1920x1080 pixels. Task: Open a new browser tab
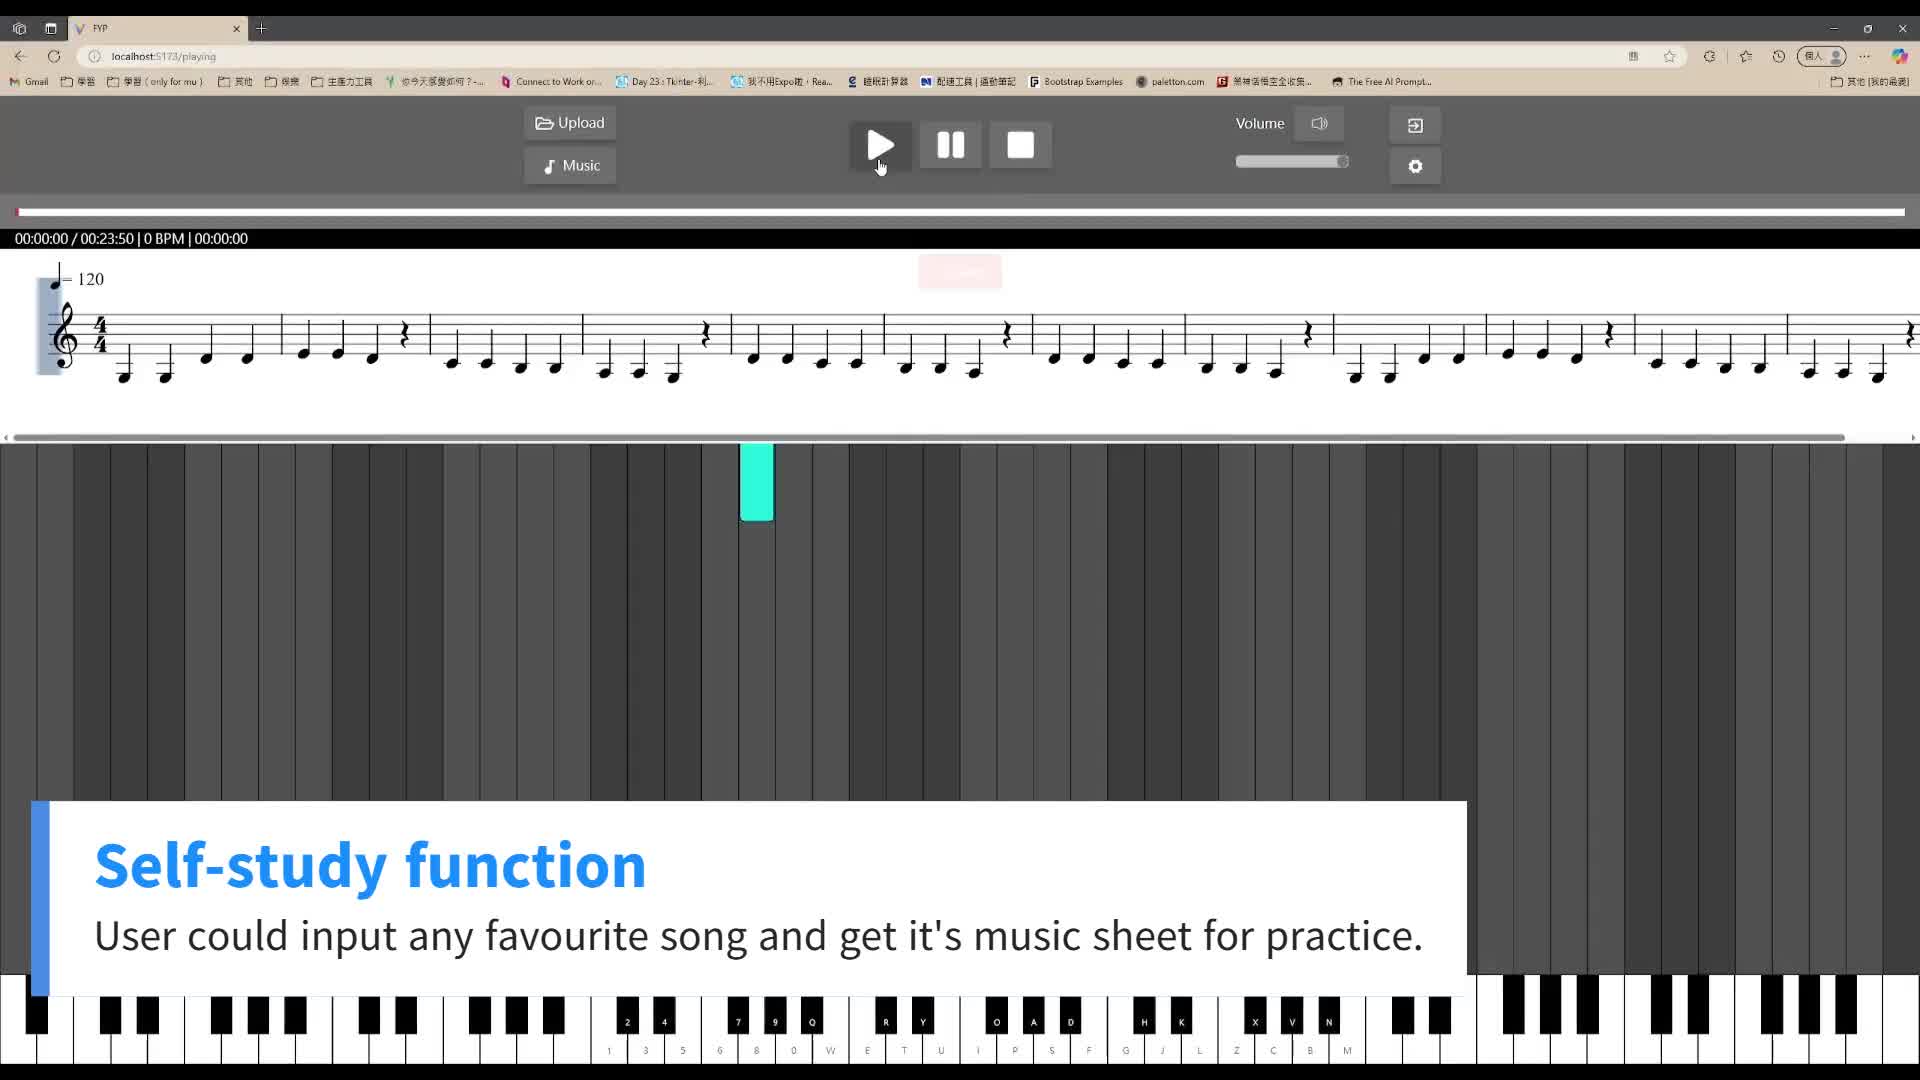pos(261,28)
